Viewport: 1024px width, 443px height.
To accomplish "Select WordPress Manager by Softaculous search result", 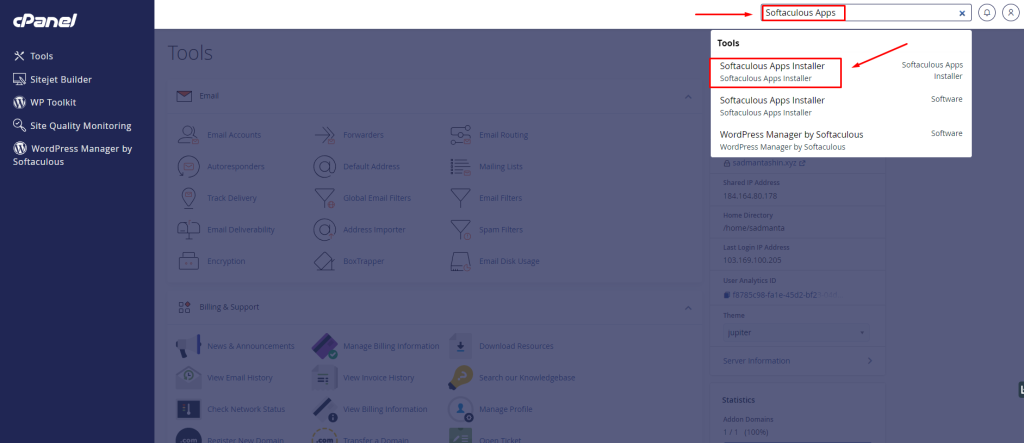I will click(x=841, y=140).
